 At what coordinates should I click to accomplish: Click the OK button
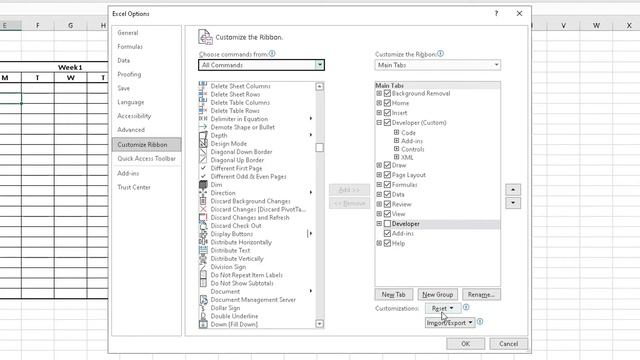pyautogui.click(x=466, y=344)
